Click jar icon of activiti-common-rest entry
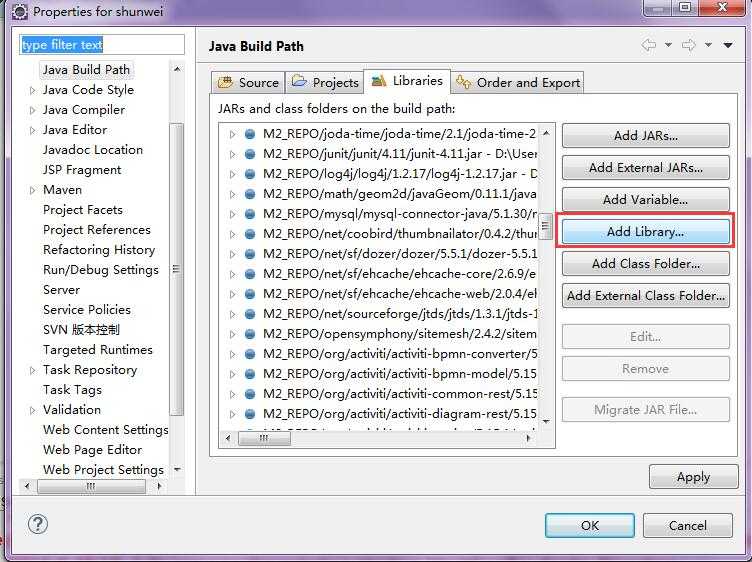Image resolution: width=752 pixels, height=562 pixels. [250, 394]
